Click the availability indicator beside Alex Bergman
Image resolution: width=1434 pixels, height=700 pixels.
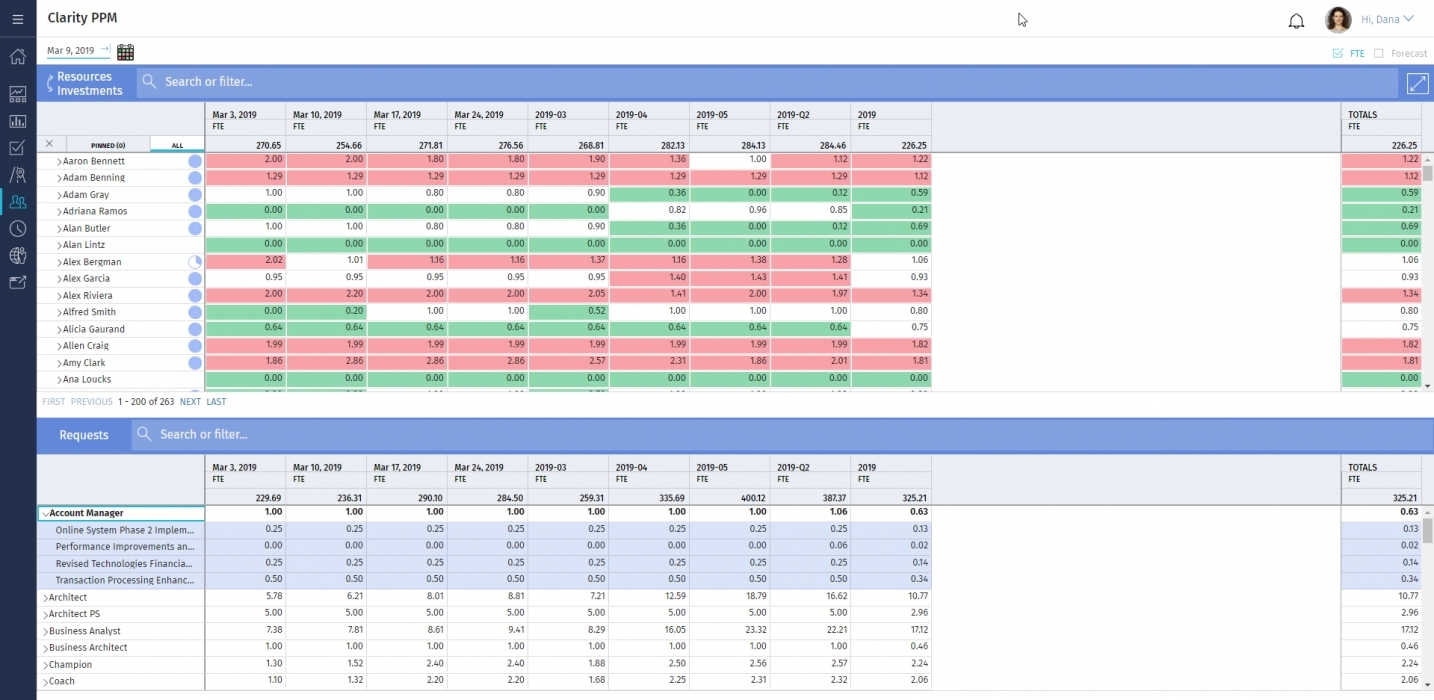click(x=195, y=260)
